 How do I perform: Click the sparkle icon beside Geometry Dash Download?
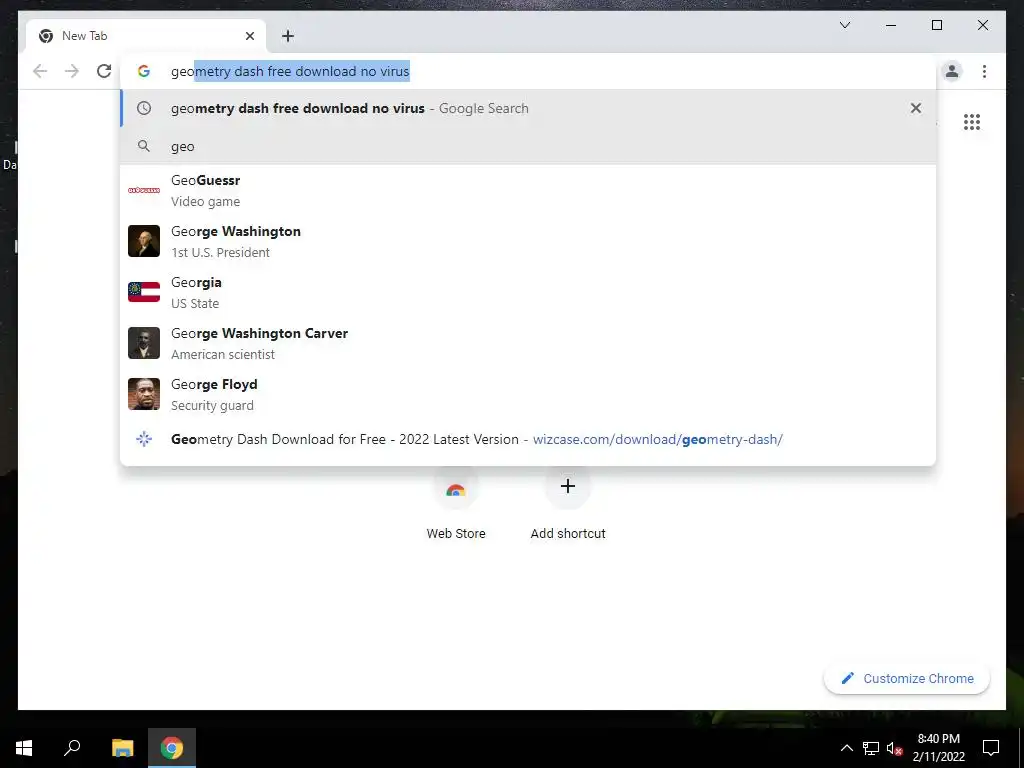coord(144,439)
